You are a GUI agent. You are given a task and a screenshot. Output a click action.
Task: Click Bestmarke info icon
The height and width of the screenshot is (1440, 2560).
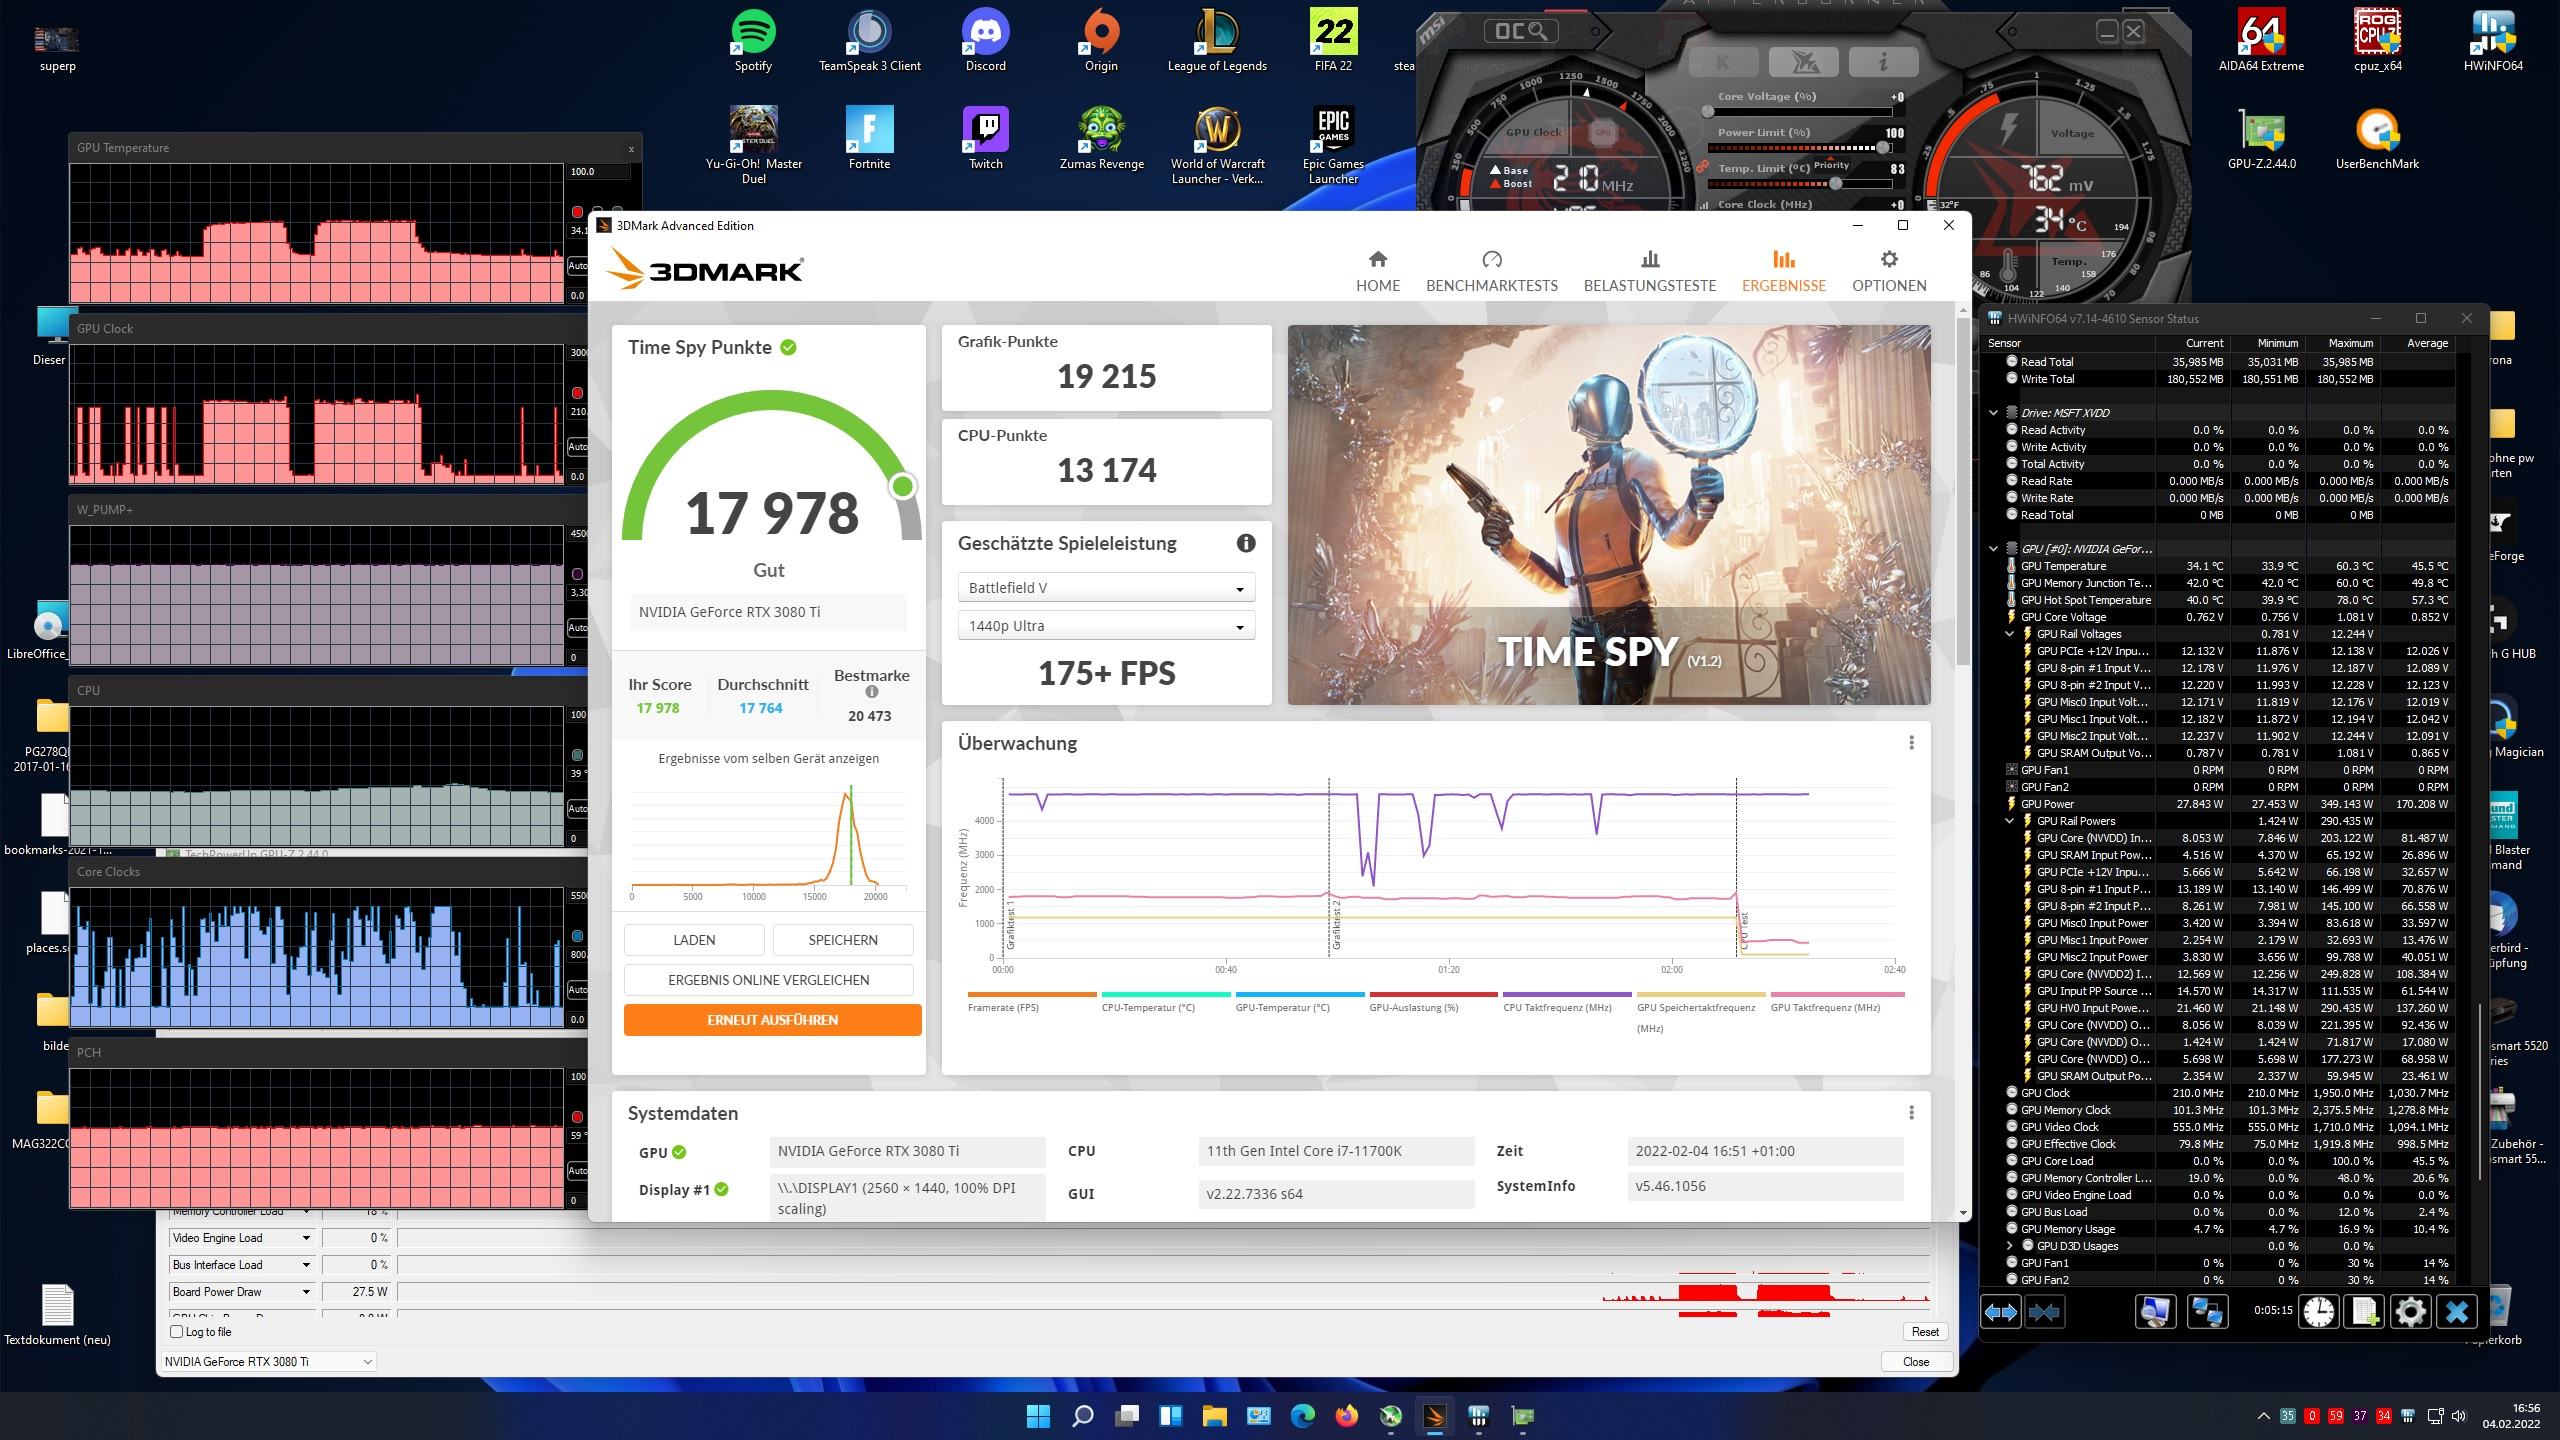(x=871, y=692)
